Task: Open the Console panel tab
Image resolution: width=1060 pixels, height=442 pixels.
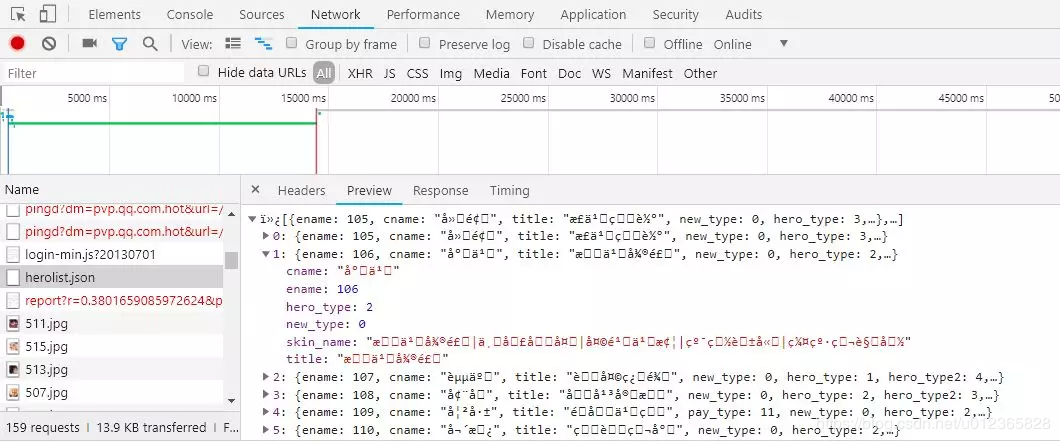Action: 190,14
